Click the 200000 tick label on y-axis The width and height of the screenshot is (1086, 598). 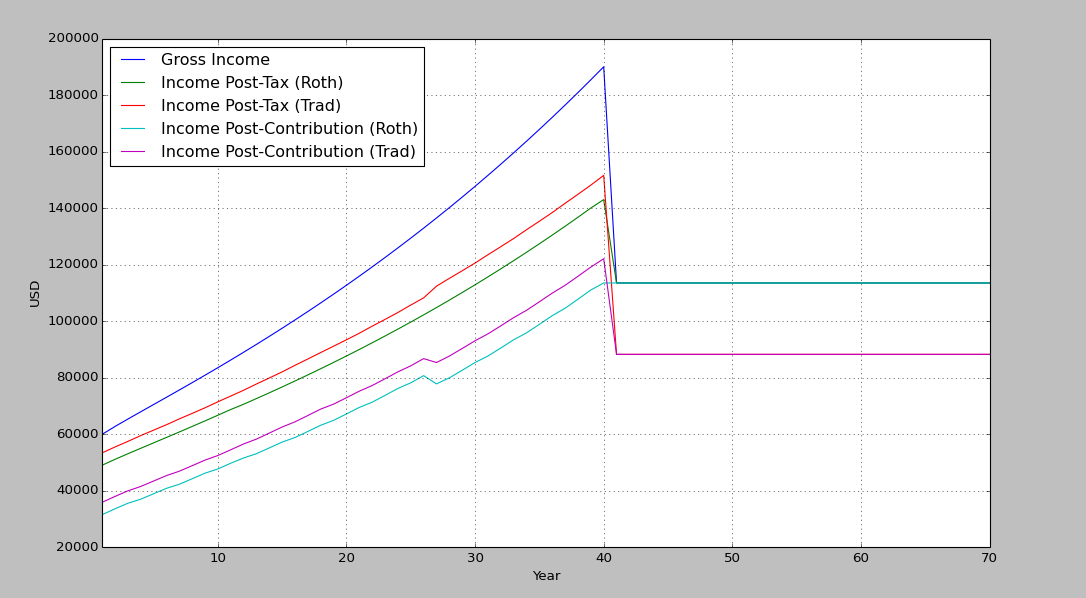pos(73,39)
